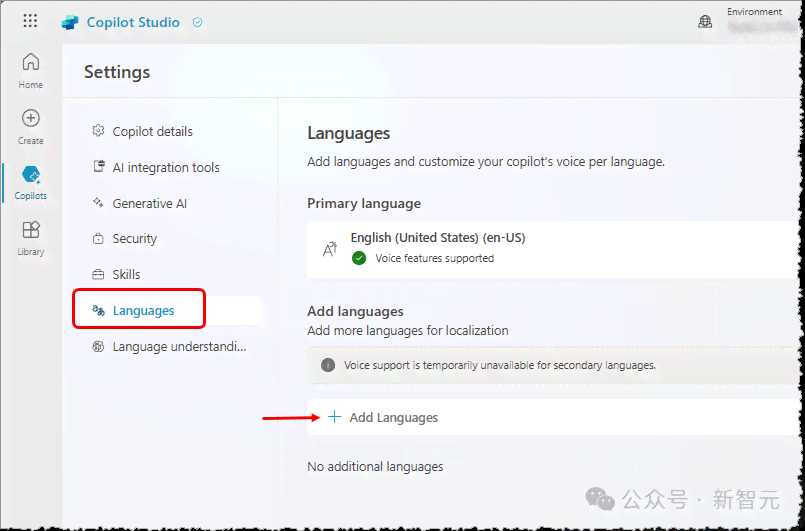Screen dimensions: 805x531
Task: Click the Settings page heading
Action: (x=117, y=72)
